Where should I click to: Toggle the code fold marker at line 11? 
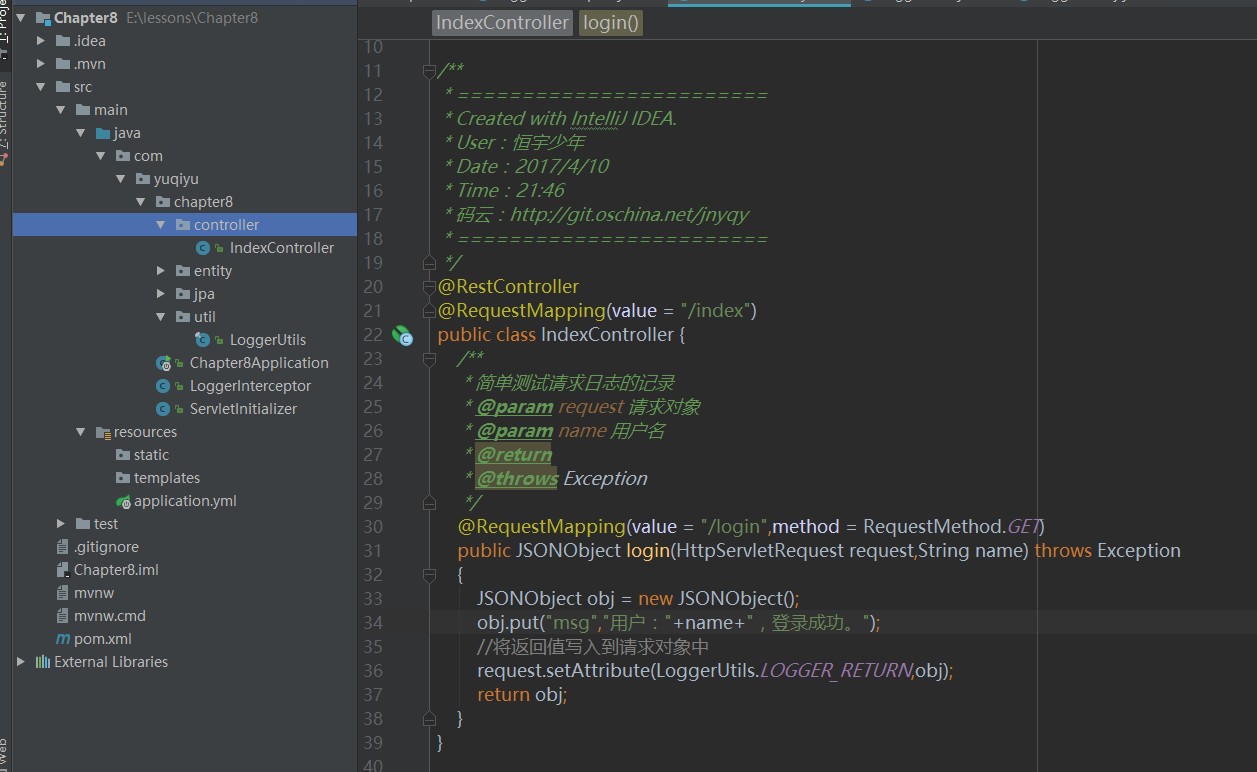click(429, 70)
